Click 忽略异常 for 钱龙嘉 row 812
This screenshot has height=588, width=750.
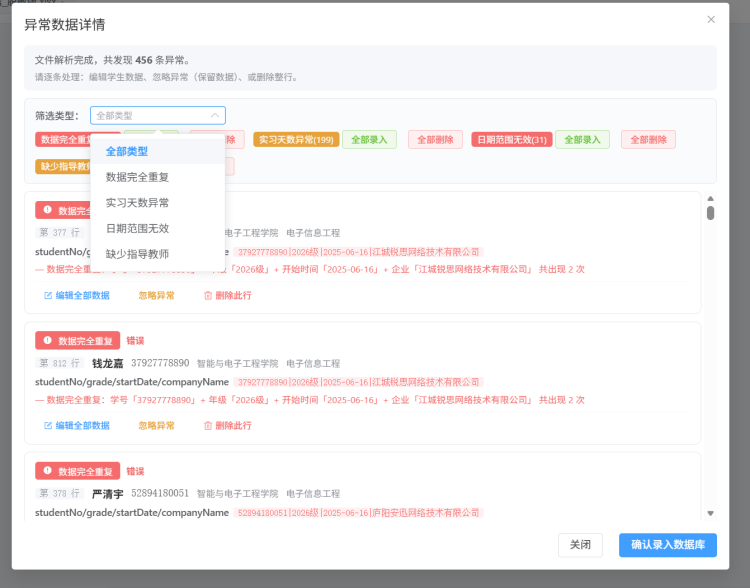click(156, 425)
